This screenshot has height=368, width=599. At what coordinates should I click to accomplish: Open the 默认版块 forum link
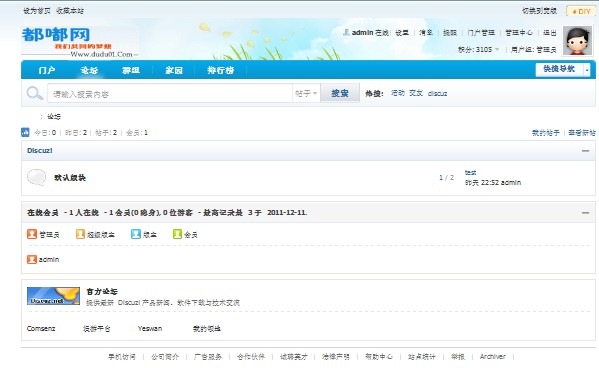tap(70, 178)
